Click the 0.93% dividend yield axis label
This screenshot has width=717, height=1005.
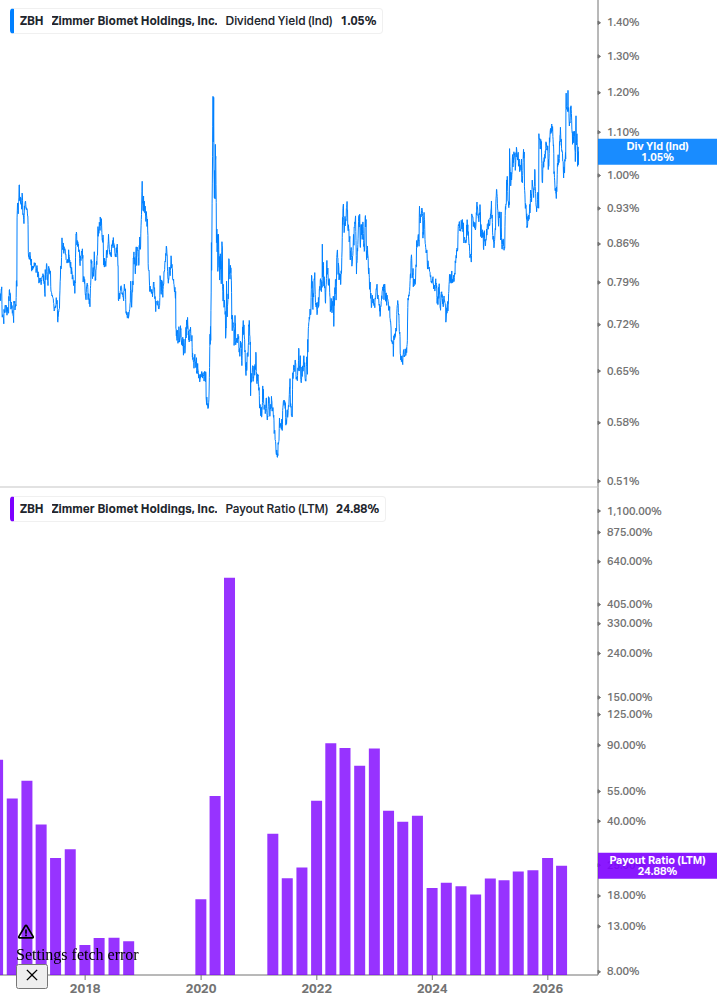tap(623, 208)
